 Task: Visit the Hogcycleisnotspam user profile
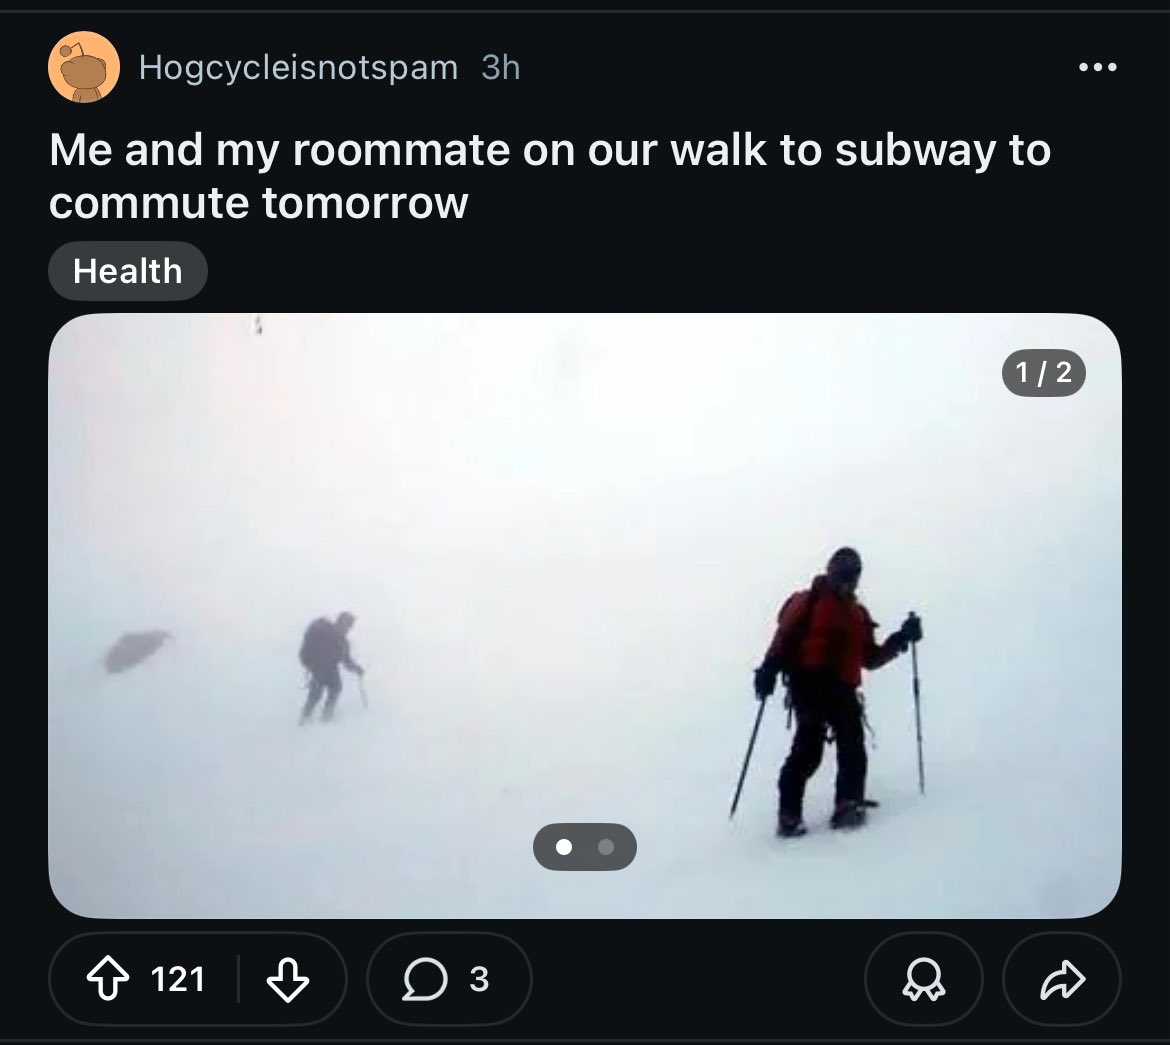(x=298, y=68)
